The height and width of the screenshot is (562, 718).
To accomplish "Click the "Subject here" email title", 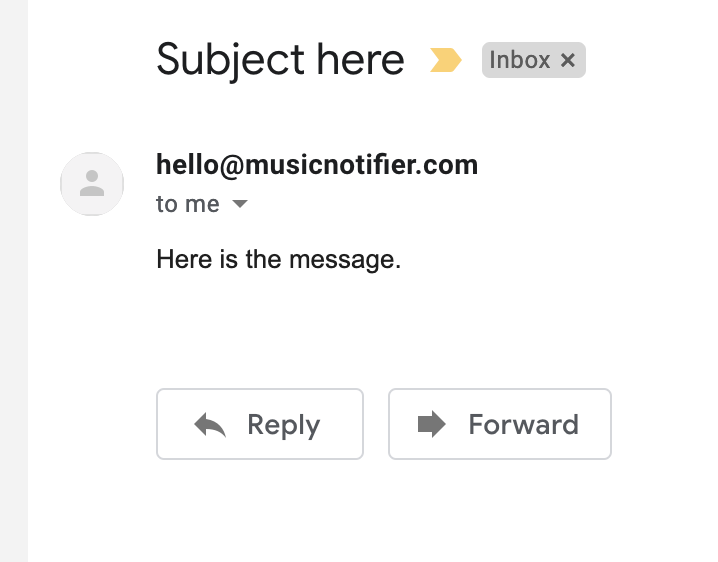I will (280, 60).
